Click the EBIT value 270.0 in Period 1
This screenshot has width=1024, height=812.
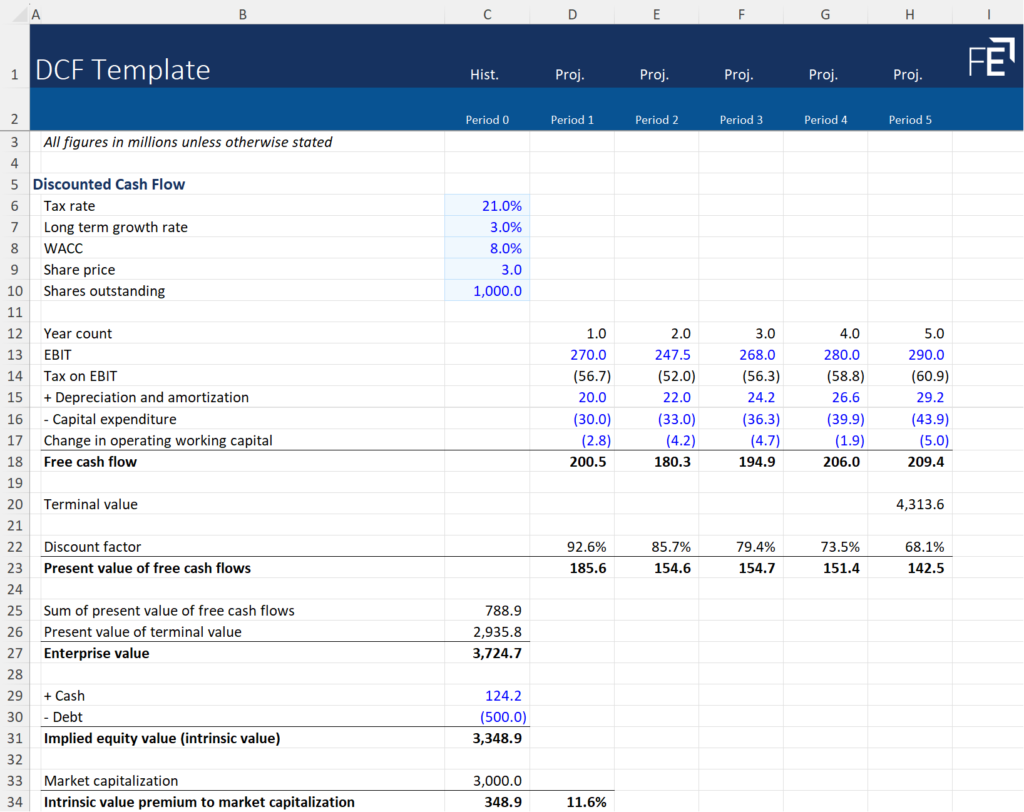(x=572, y=354)
